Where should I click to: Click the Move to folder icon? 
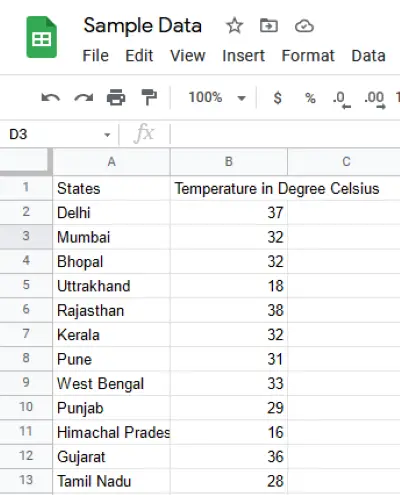269,26
